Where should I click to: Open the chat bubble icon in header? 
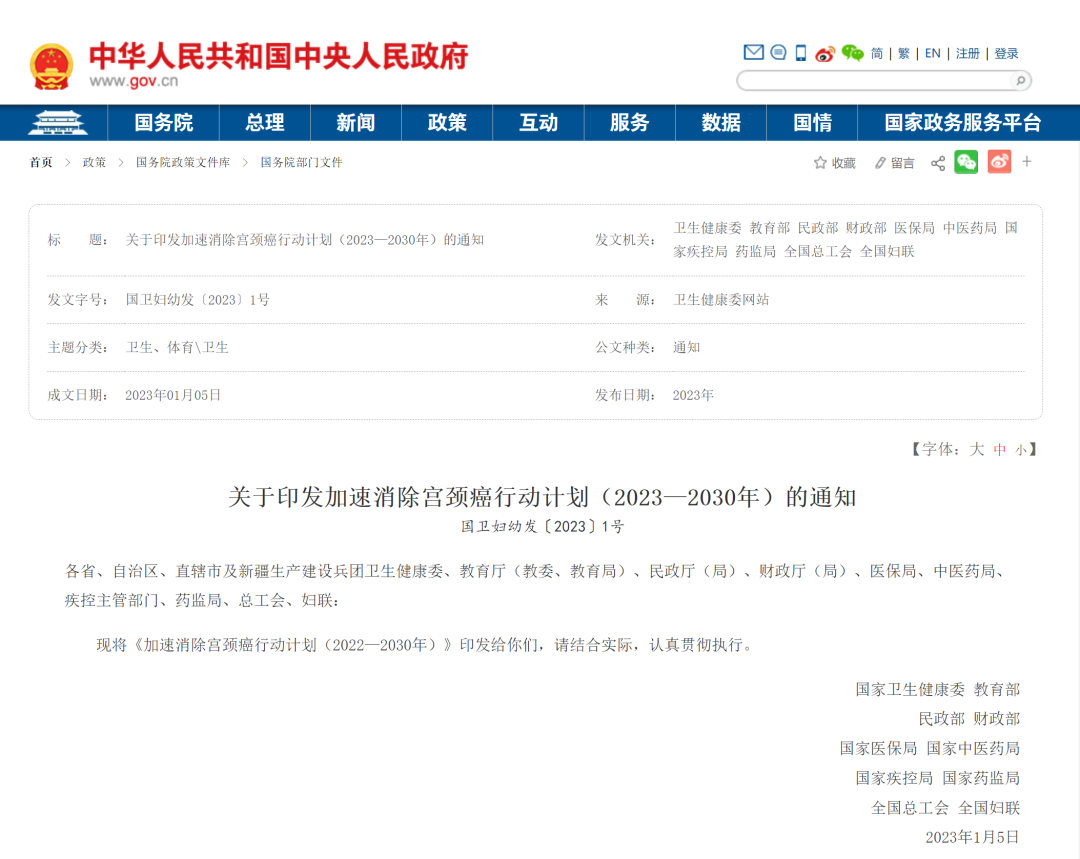pyautogui.click(x=778, y=53)
